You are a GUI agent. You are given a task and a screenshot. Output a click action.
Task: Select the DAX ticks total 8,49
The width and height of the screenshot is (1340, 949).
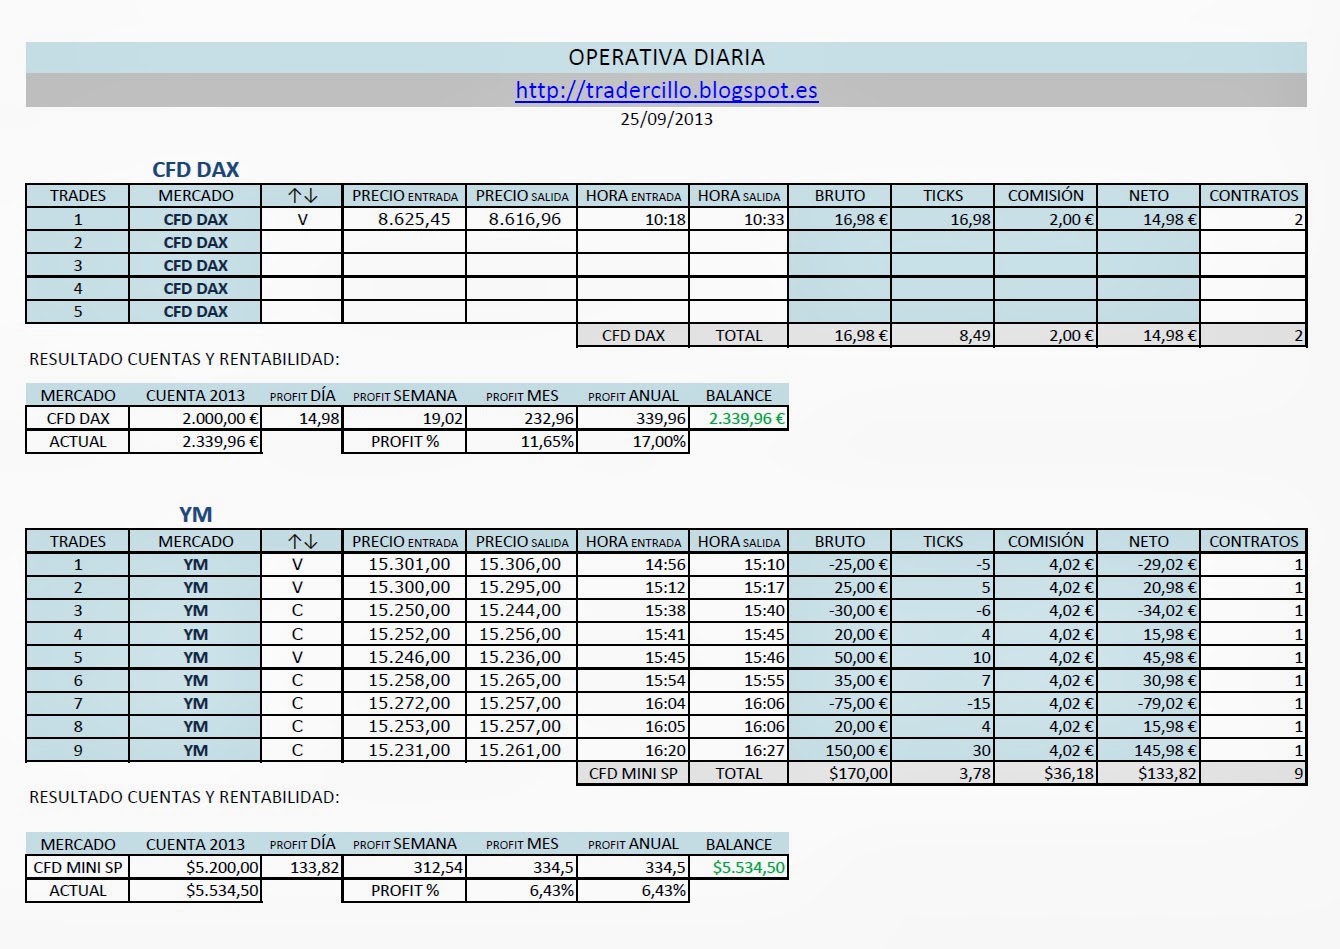click(x=974, y=336)
